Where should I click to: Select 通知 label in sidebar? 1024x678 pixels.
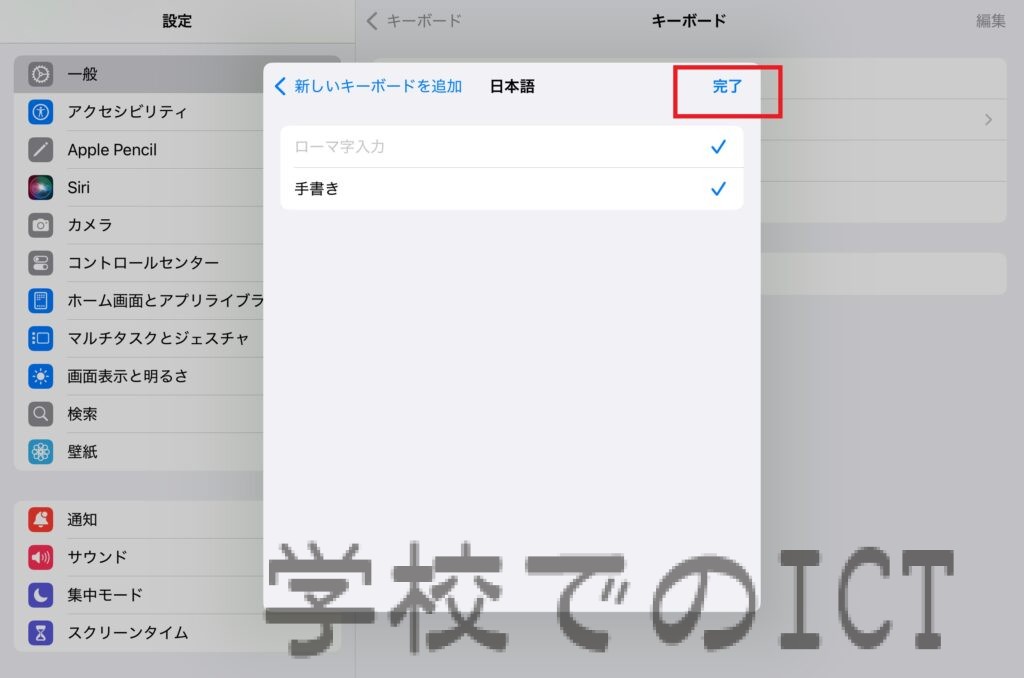[x=82, y=519]
